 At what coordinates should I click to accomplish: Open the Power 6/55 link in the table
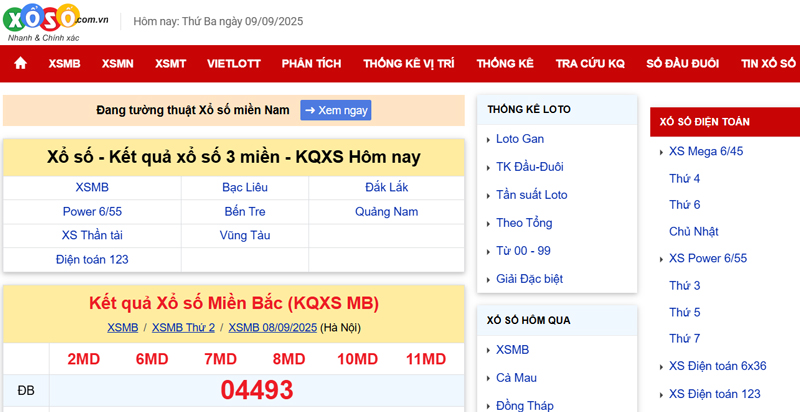tap(92, 212)
